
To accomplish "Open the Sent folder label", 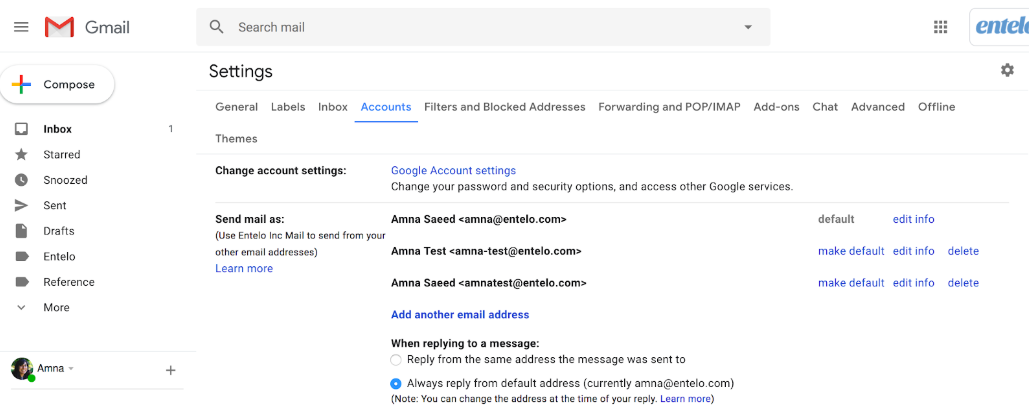I will [55, 205].
